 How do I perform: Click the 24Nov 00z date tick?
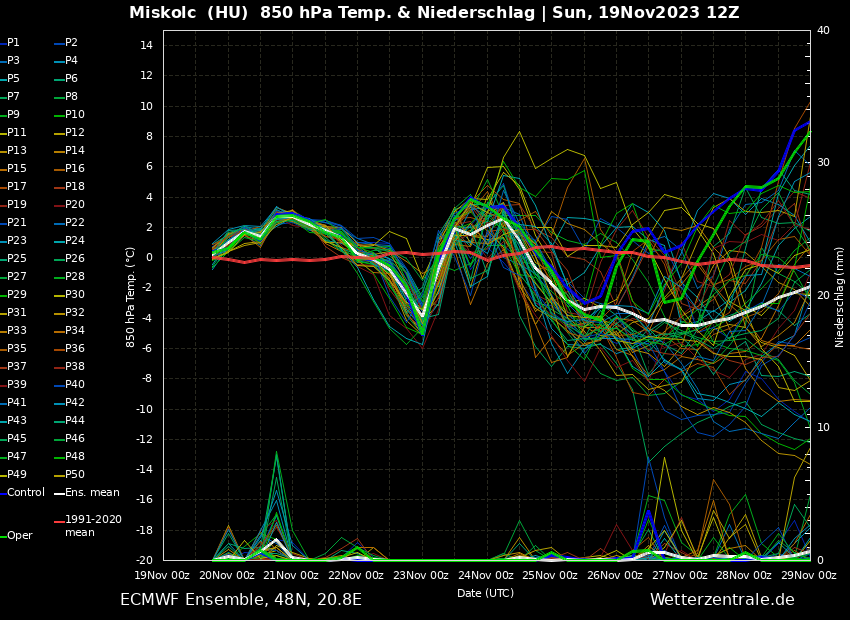tap(485, 575)
